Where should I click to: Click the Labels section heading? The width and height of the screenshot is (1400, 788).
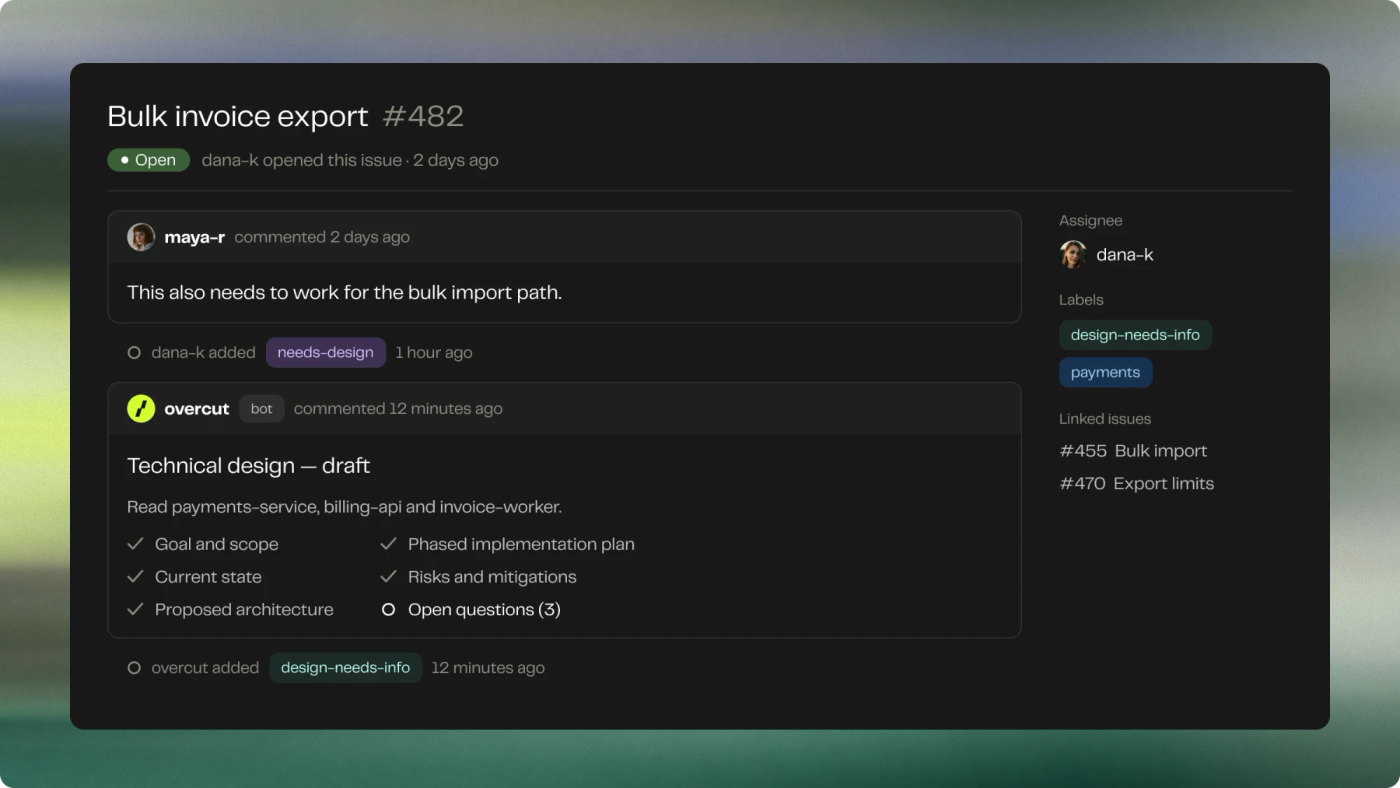click(1081, 299)
